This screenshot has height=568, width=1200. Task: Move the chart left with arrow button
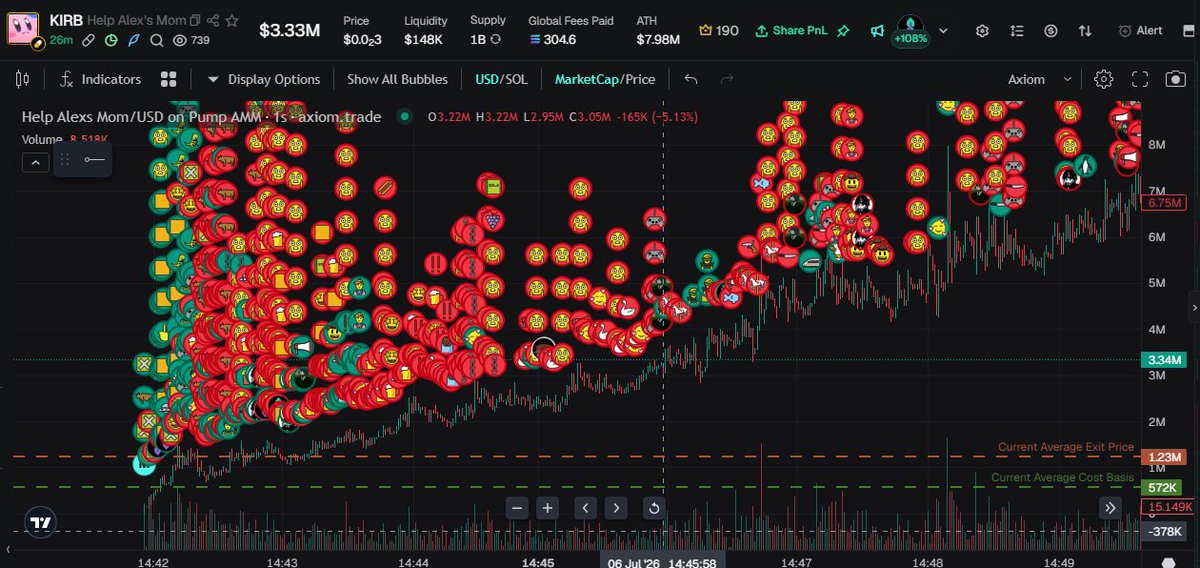click(x=585, y=508)
